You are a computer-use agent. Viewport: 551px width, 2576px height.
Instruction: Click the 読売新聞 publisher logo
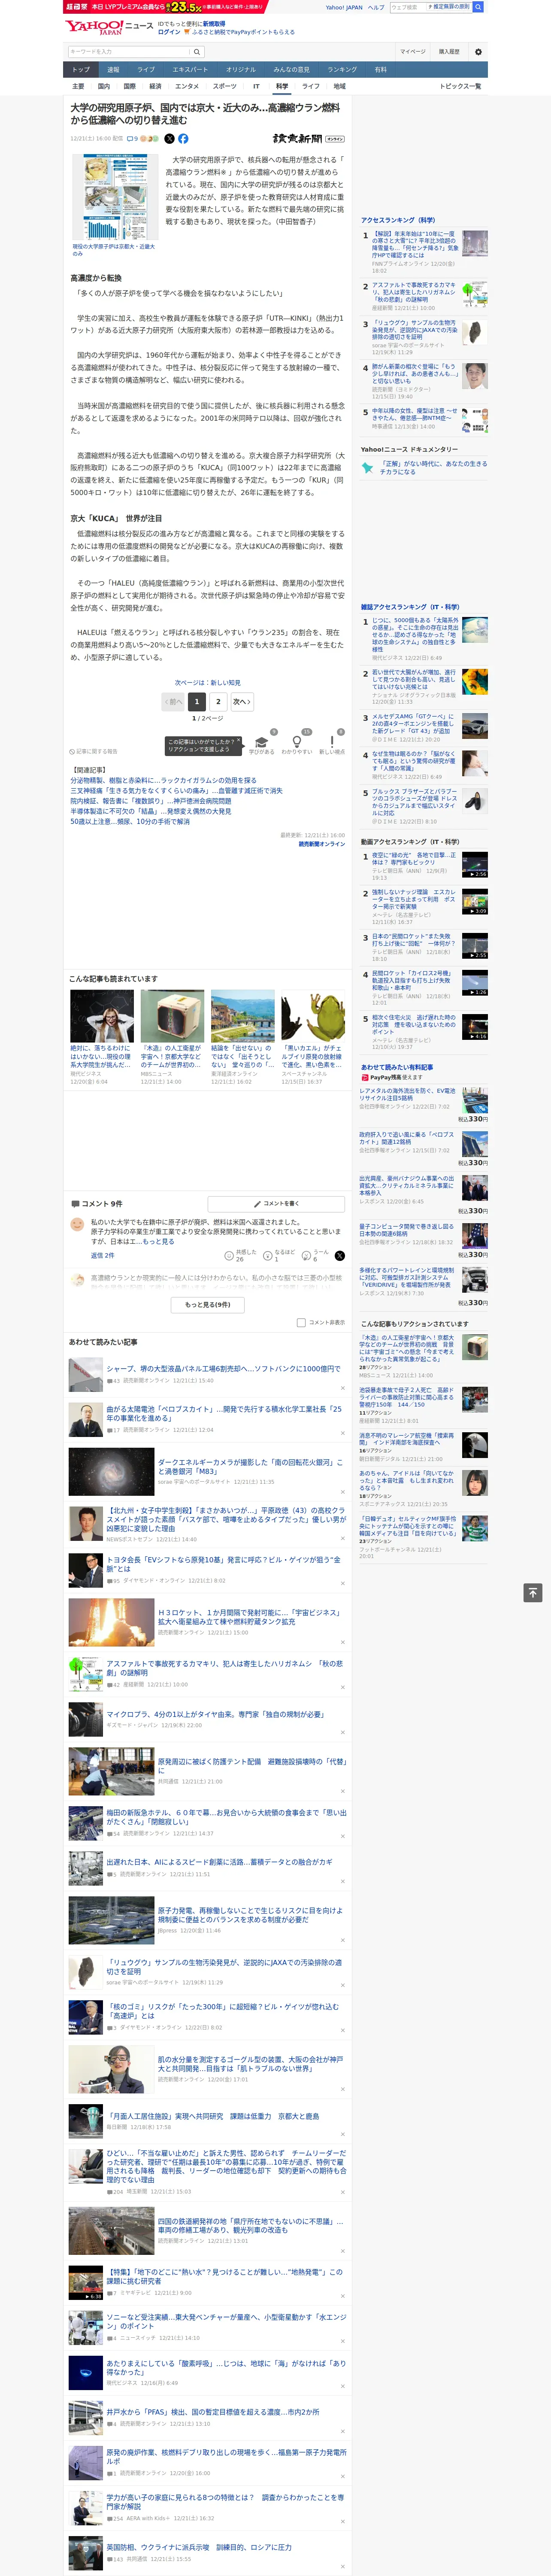308,139
